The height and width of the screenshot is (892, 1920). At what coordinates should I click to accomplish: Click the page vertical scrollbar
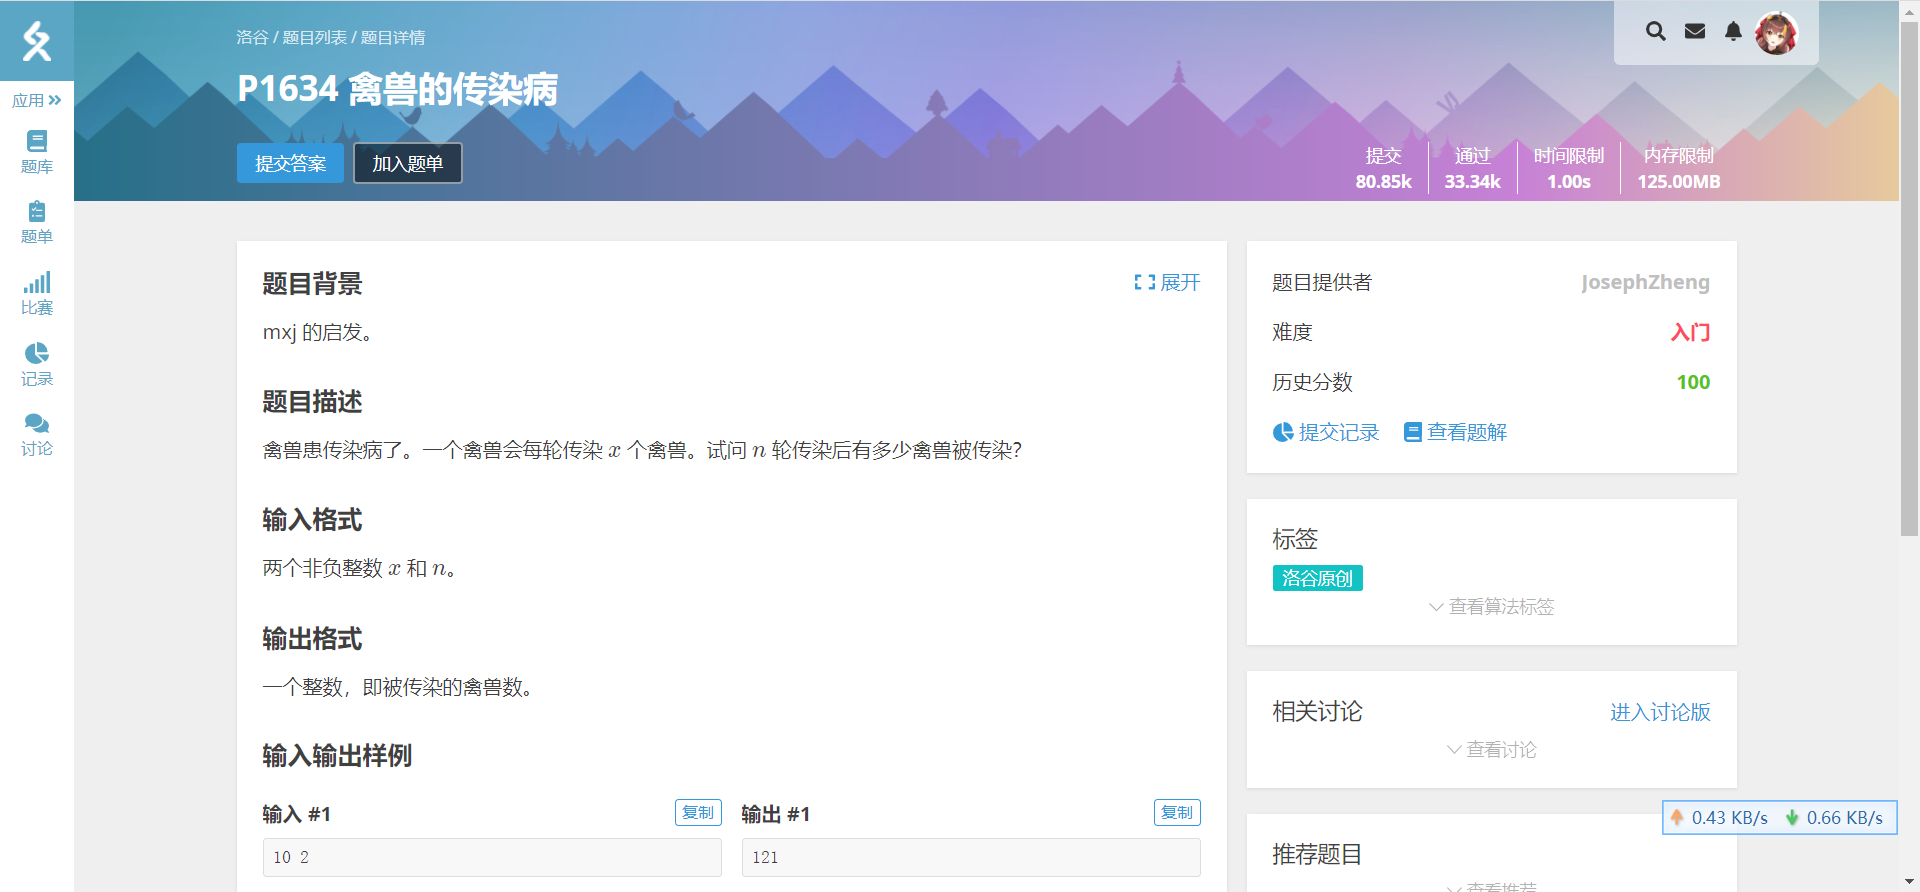click(1909, 280)
